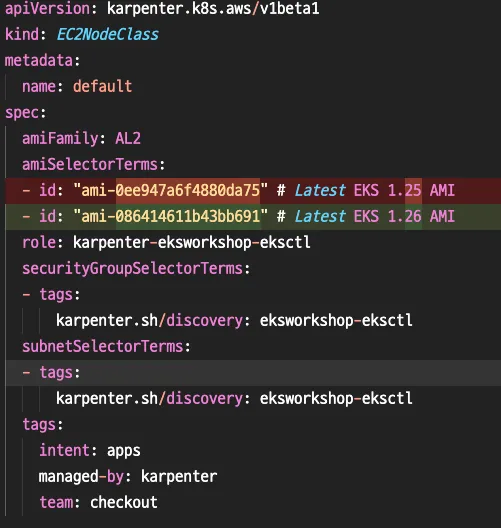501x528 pixels.
Task: Click the subnetSelectorTerms key
Action: 102,346
